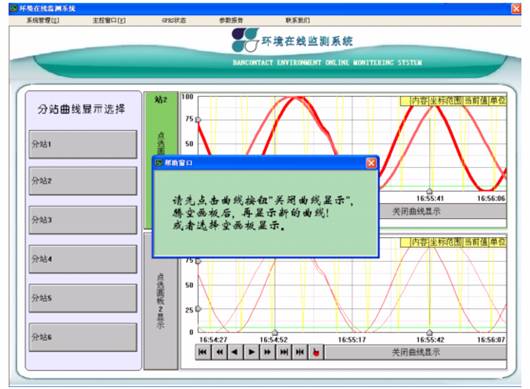The image size is (530, 389).
Task: Open the 主控窗口 menu
Action: pos(109,20)
